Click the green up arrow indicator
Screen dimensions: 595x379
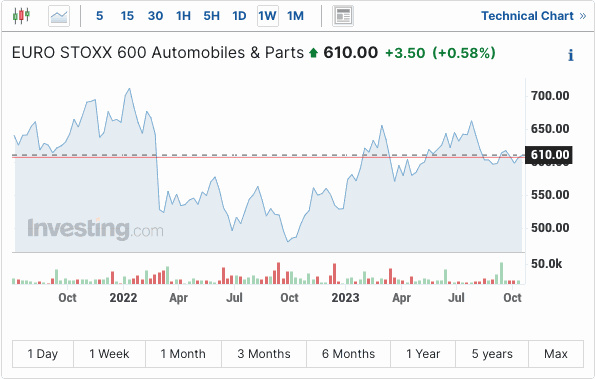click(x=313, y=53)
